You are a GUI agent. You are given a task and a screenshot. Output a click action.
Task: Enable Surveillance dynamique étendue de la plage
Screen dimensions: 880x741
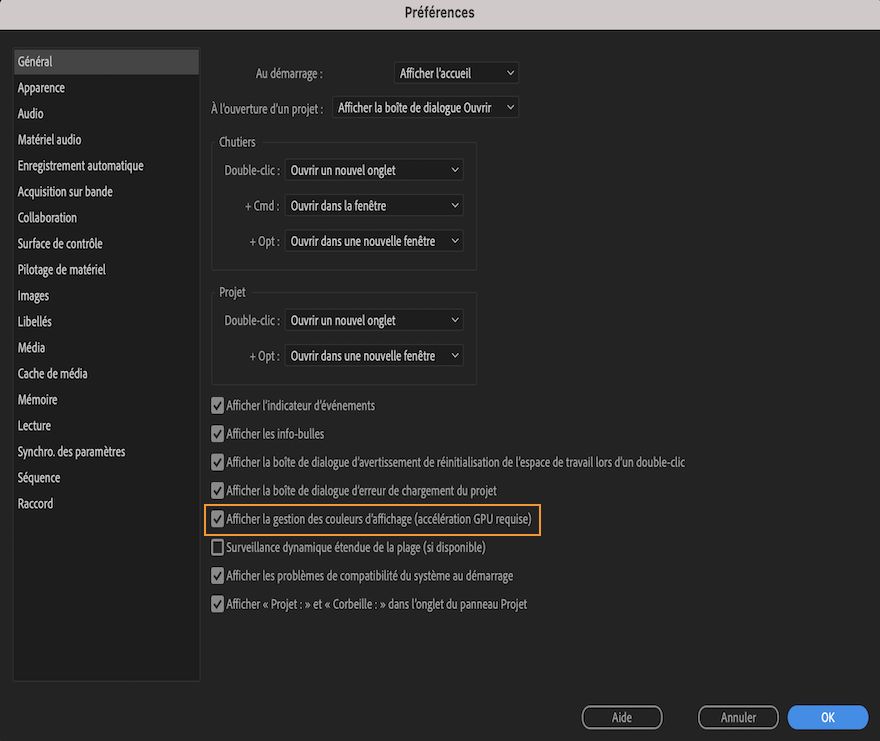[x=217, y=547]
